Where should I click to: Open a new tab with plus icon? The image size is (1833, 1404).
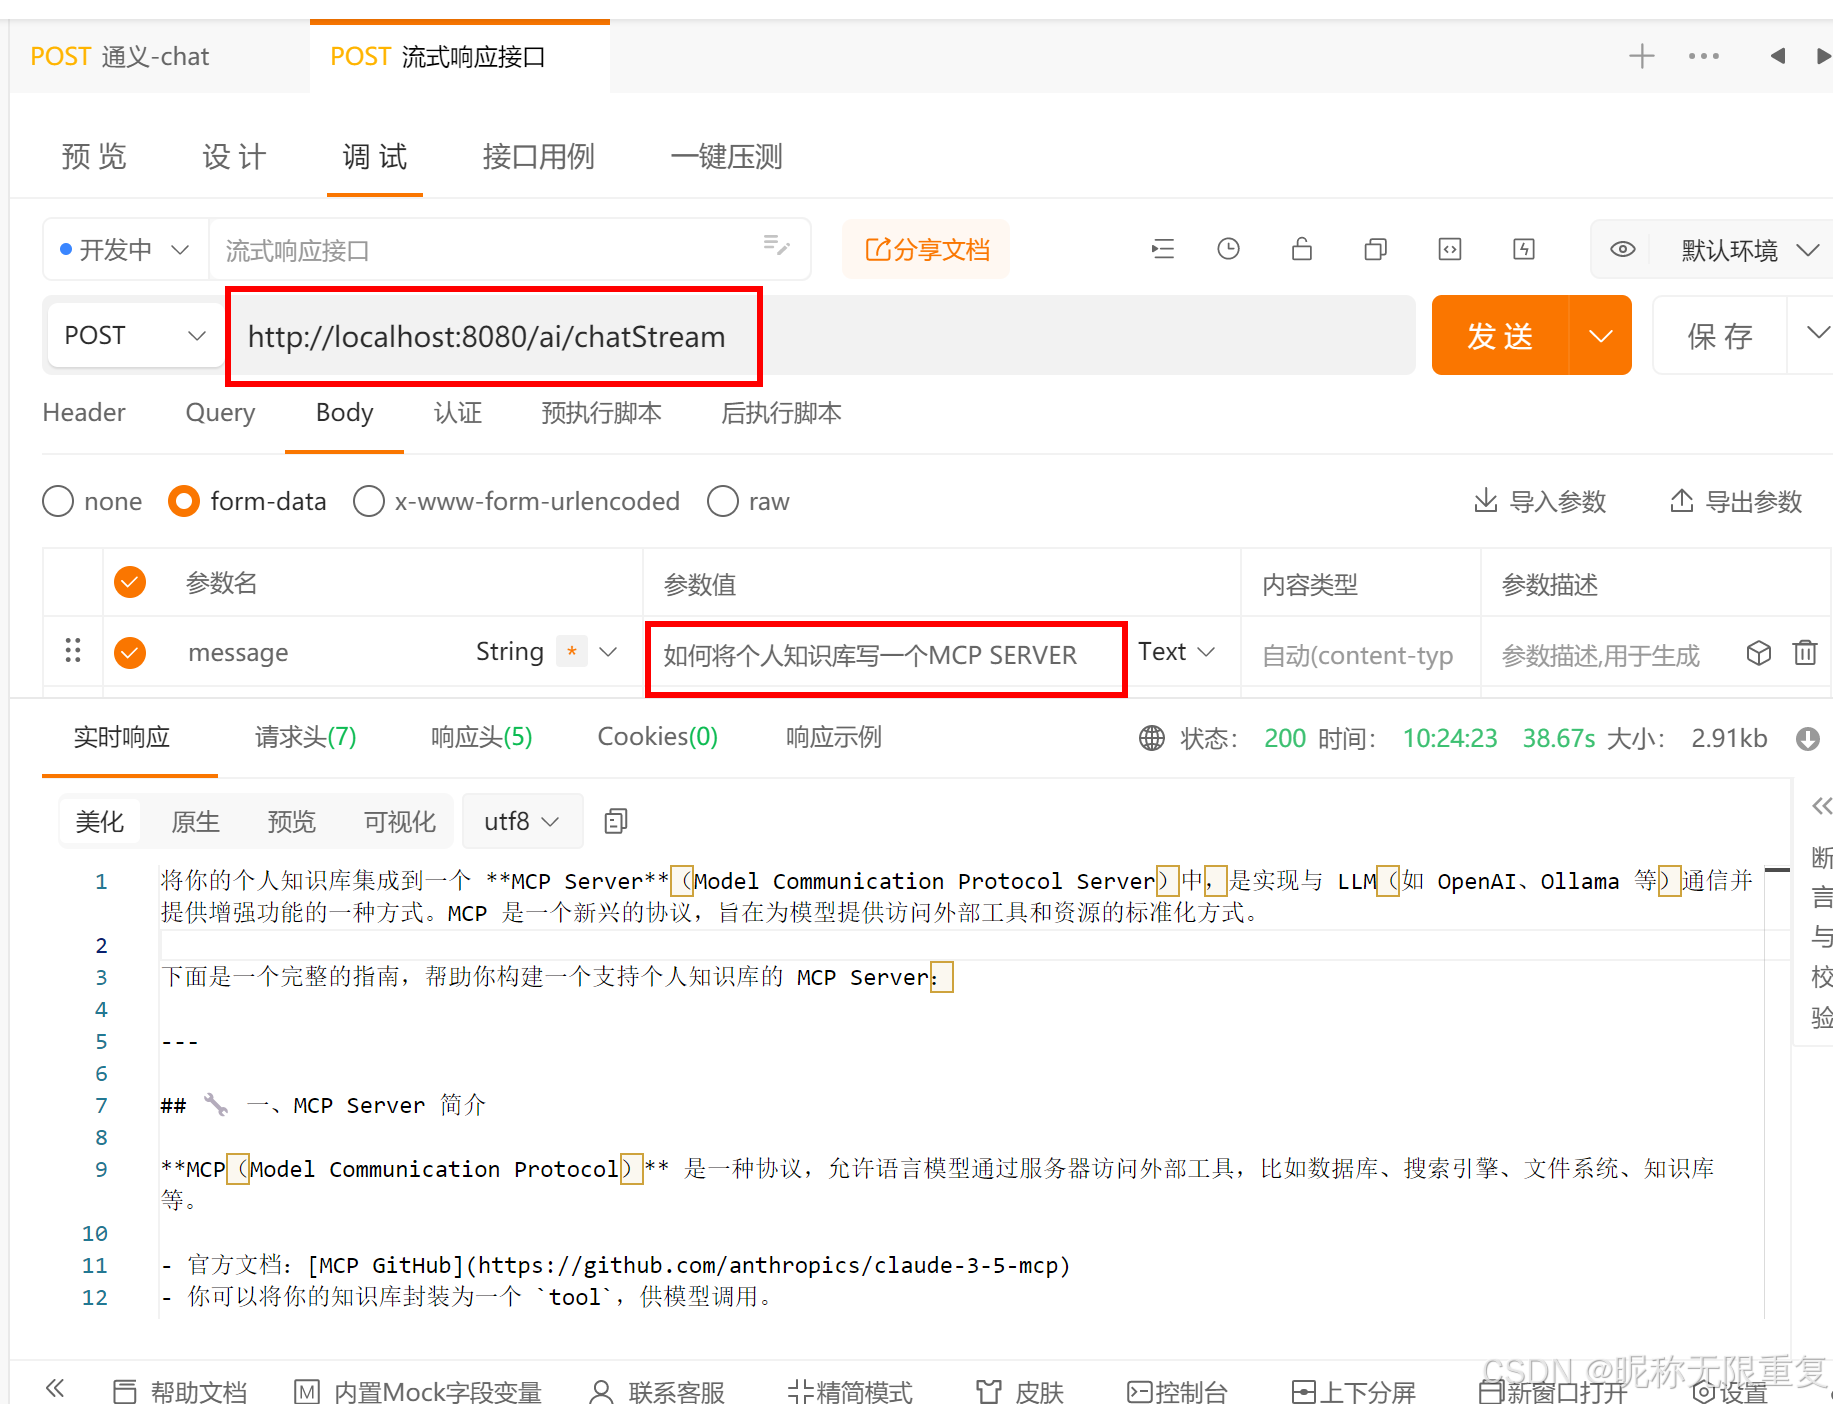click(1641, 56)
